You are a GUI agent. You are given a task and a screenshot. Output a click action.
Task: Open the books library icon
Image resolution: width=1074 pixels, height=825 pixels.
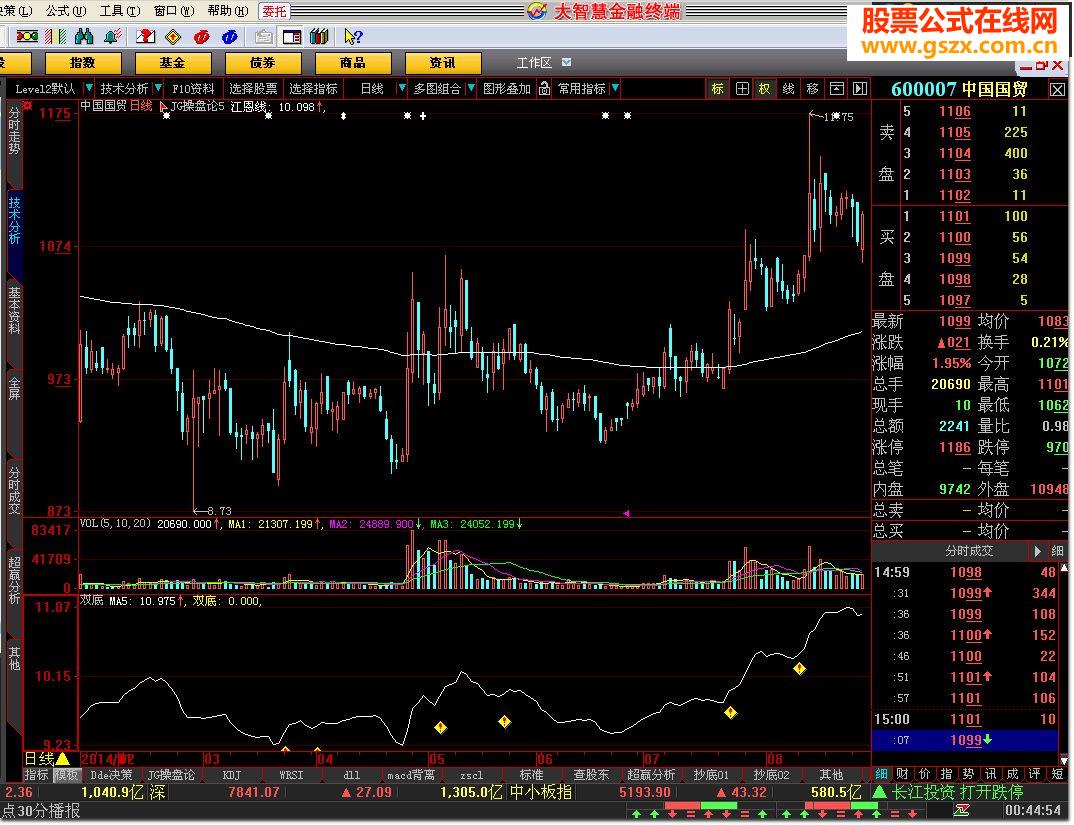coord(319,36)
